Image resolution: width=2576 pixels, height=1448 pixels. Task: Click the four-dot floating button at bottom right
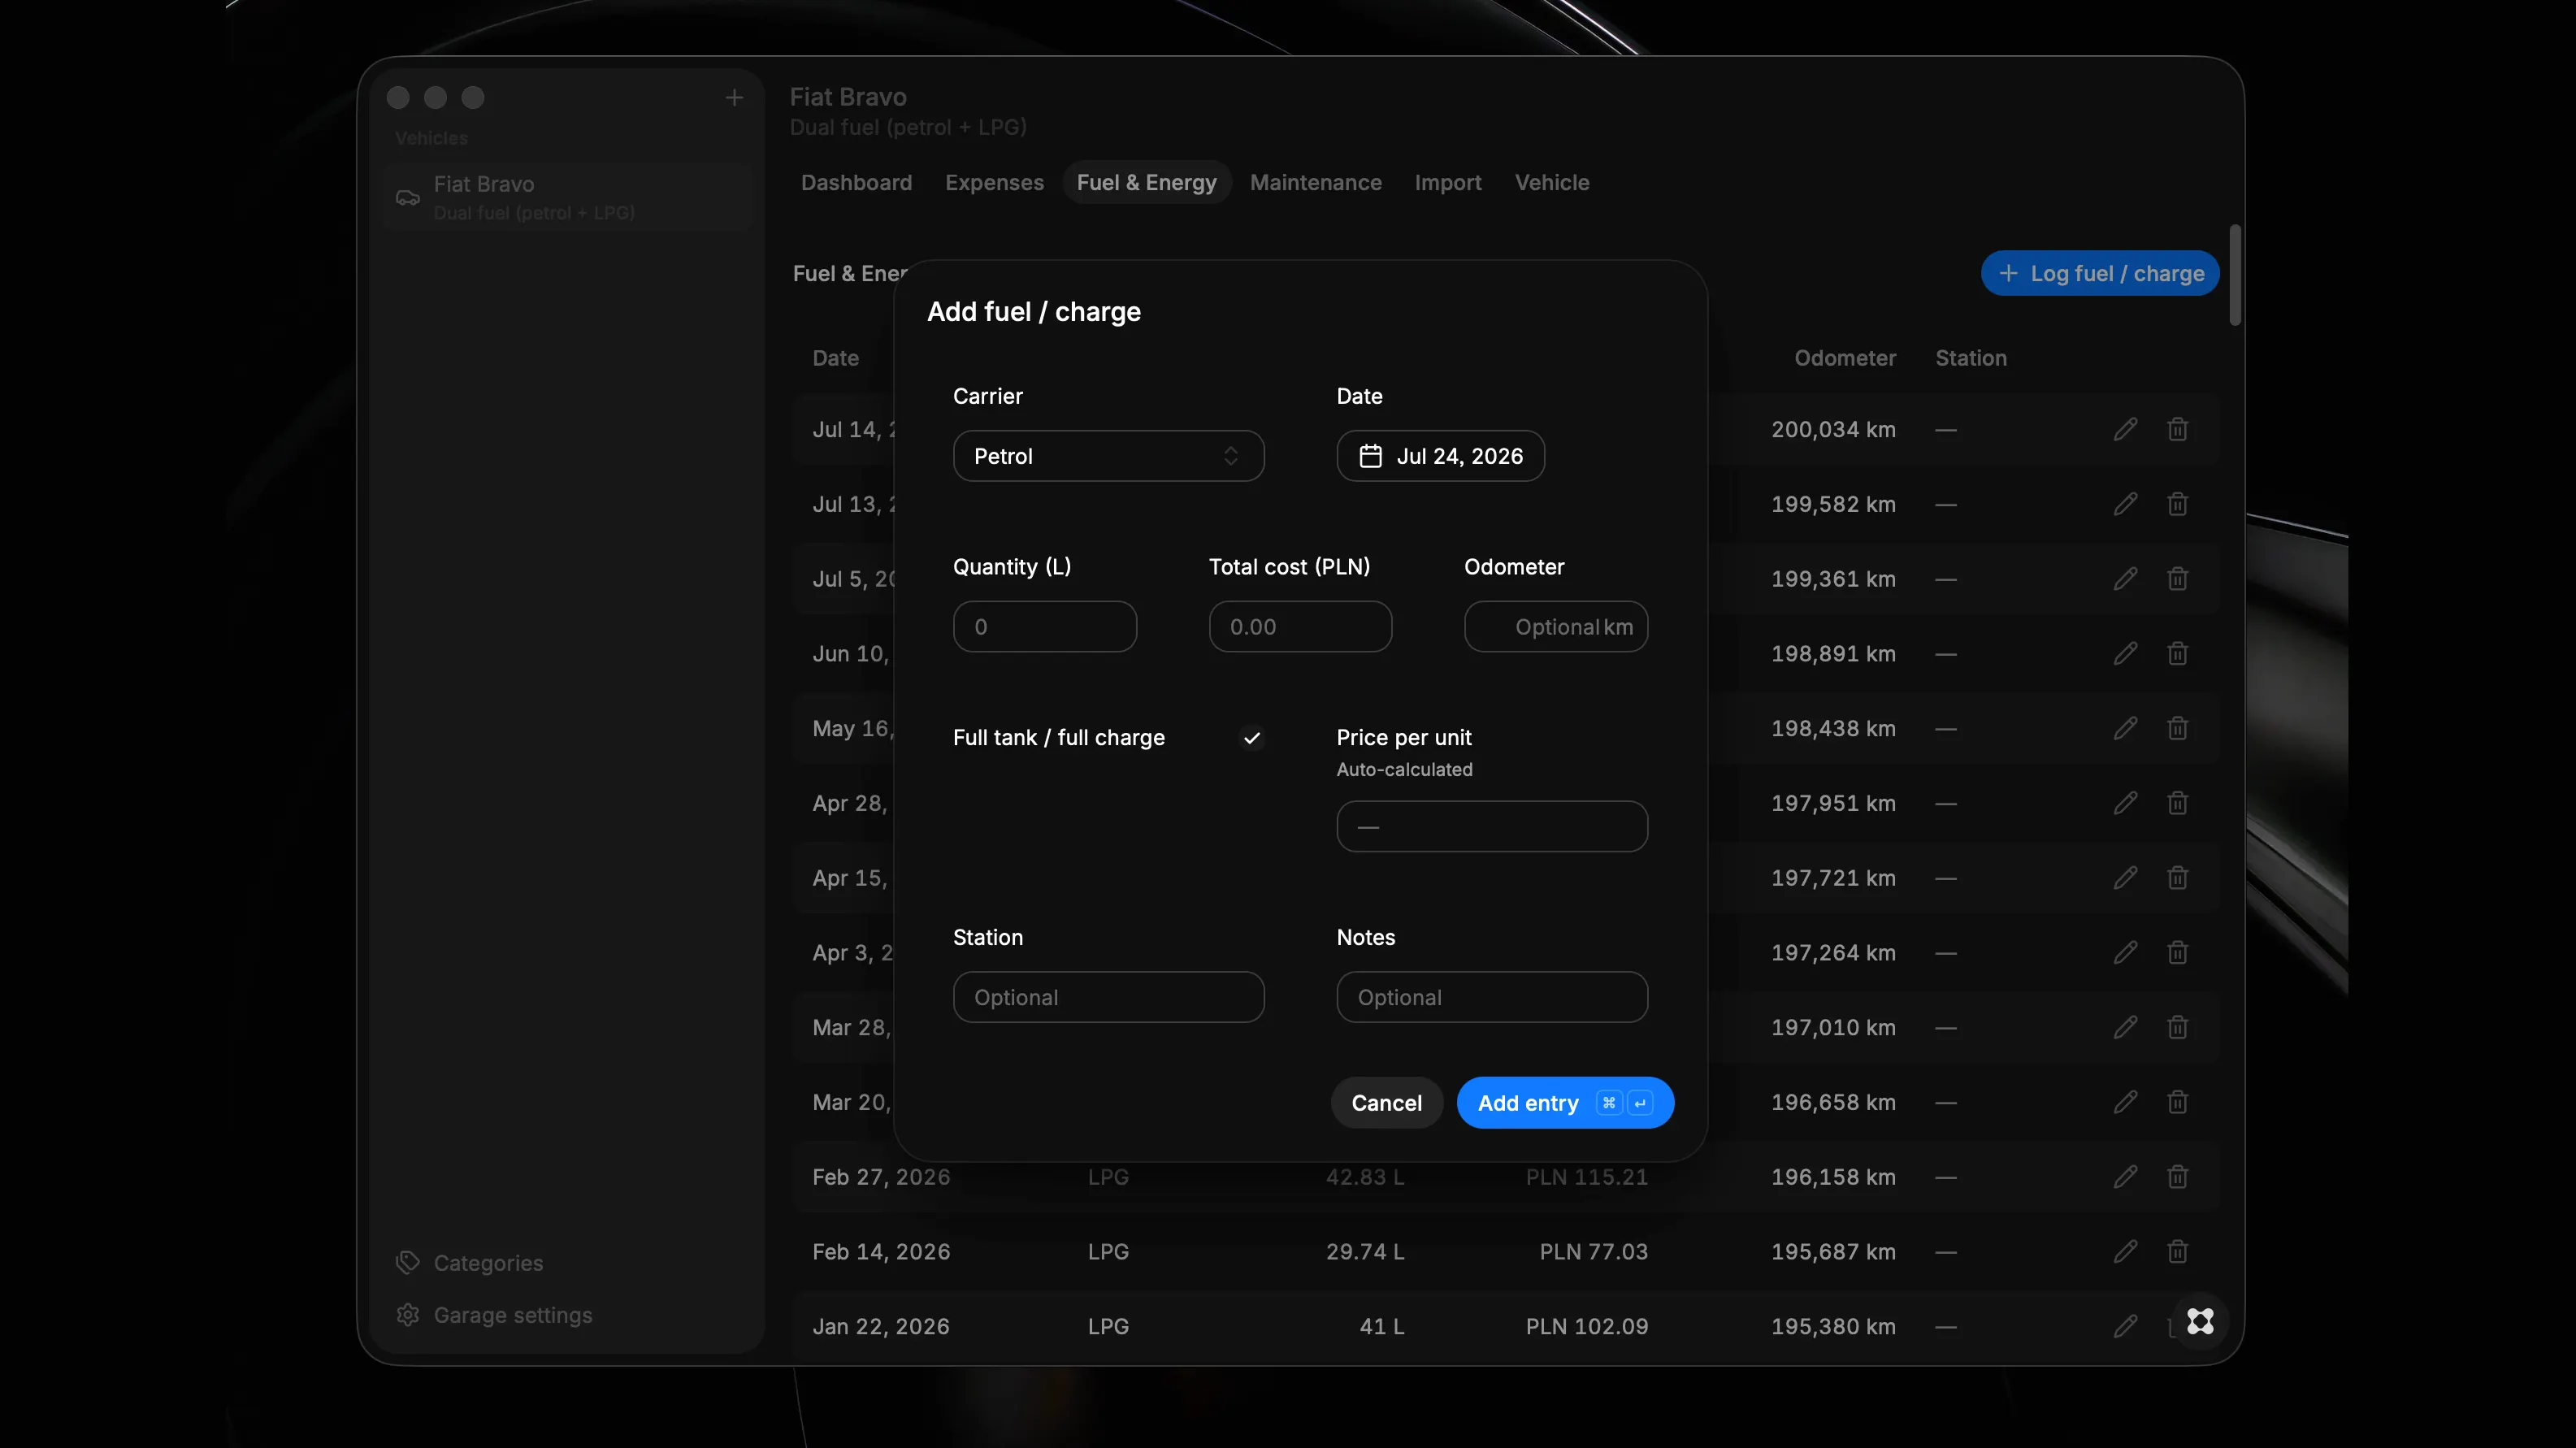point(2200,1321)
